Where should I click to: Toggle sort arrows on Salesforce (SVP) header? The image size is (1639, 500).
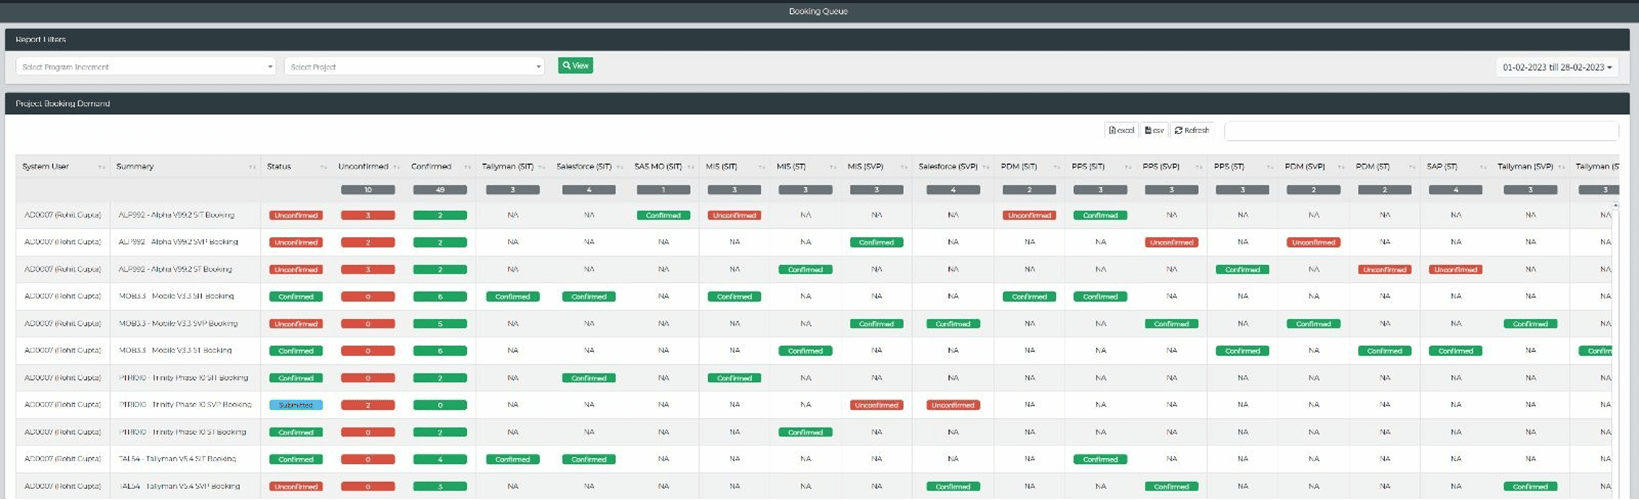click(x=988, y=167)
